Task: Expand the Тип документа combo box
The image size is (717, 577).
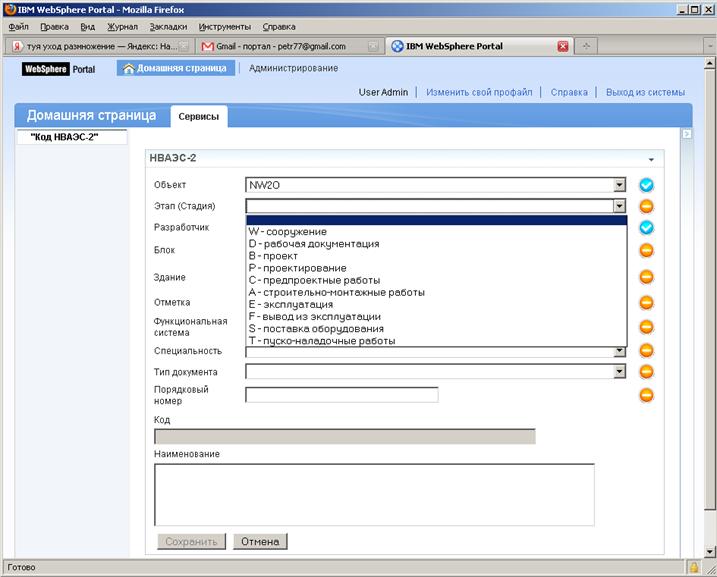Action: tap(619, 372)
